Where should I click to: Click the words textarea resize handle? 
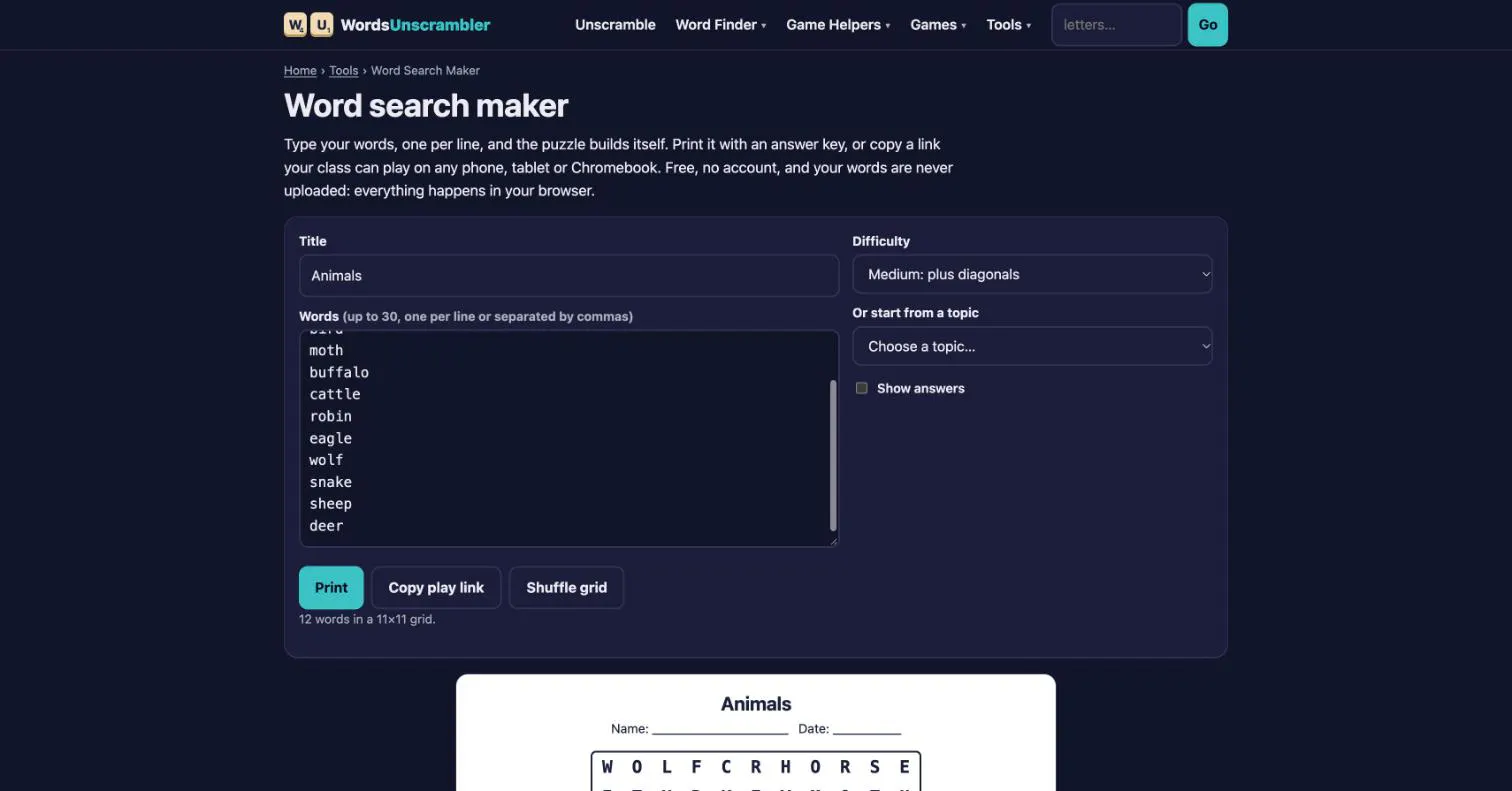point(832,540)
